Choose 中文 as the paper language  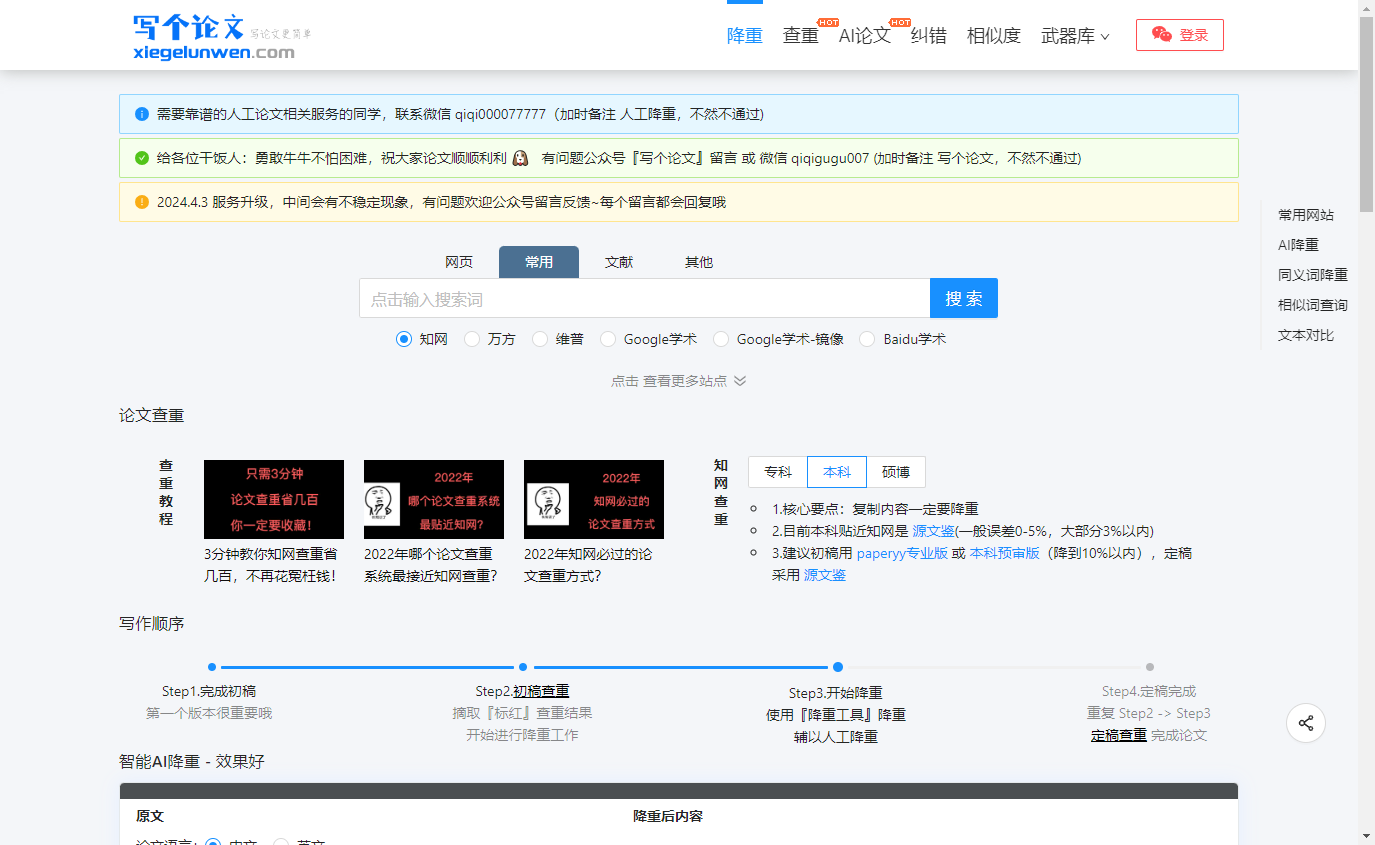(x=213, y=843)
